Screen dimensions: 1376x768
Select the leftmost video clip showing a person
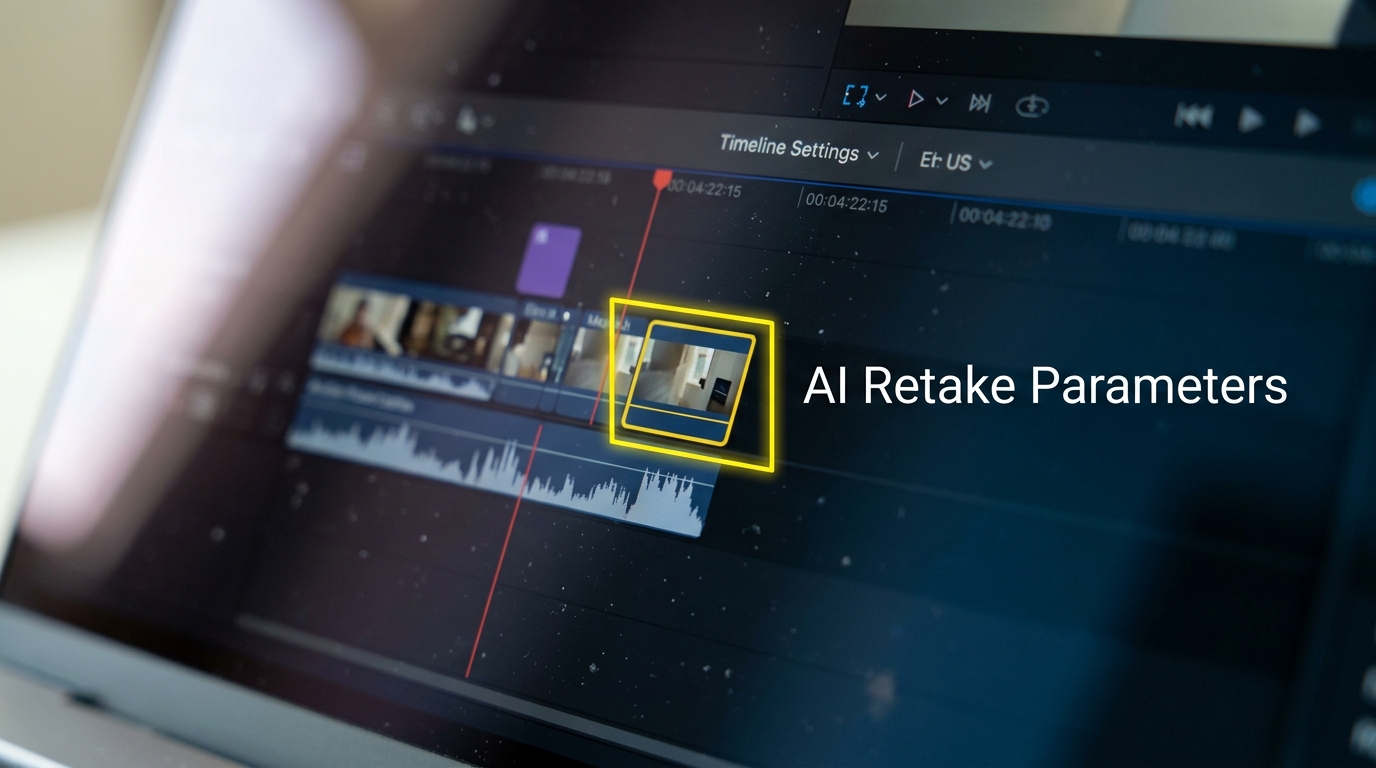365,321
